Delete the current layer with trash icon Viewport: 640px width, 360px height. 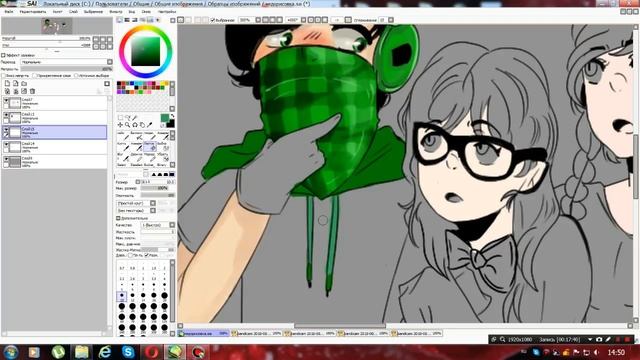tap(33, 91)
